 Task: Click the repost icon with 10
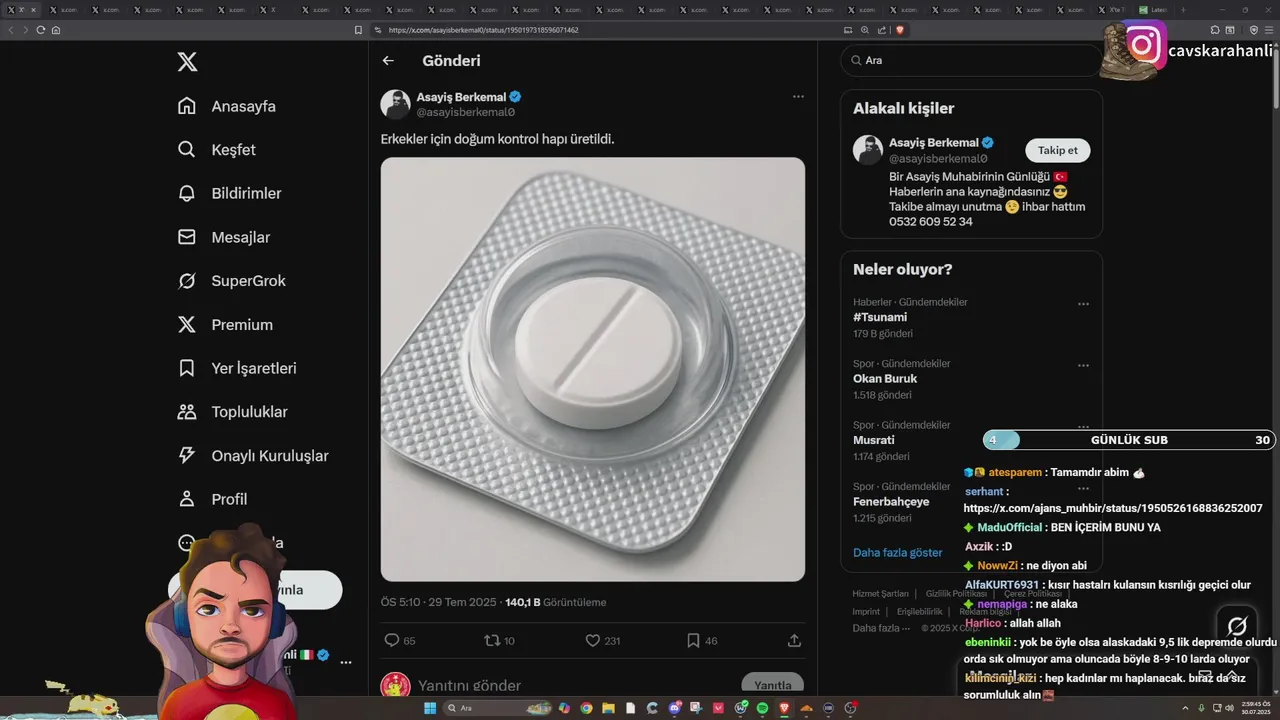click(491, 640)
